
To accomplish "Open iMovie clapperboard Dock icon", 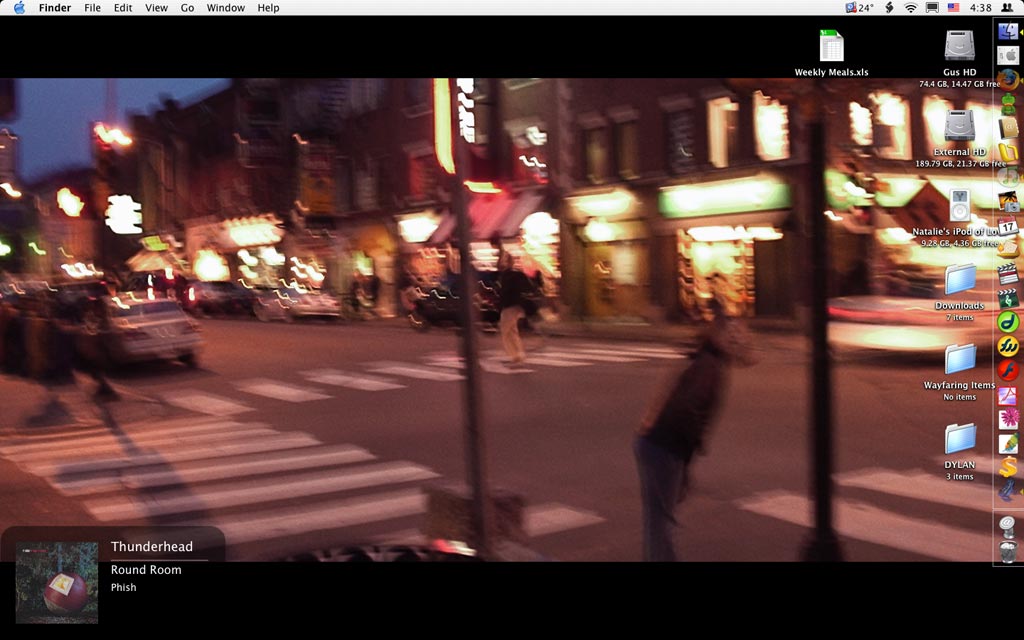I will click(1008, 273).
